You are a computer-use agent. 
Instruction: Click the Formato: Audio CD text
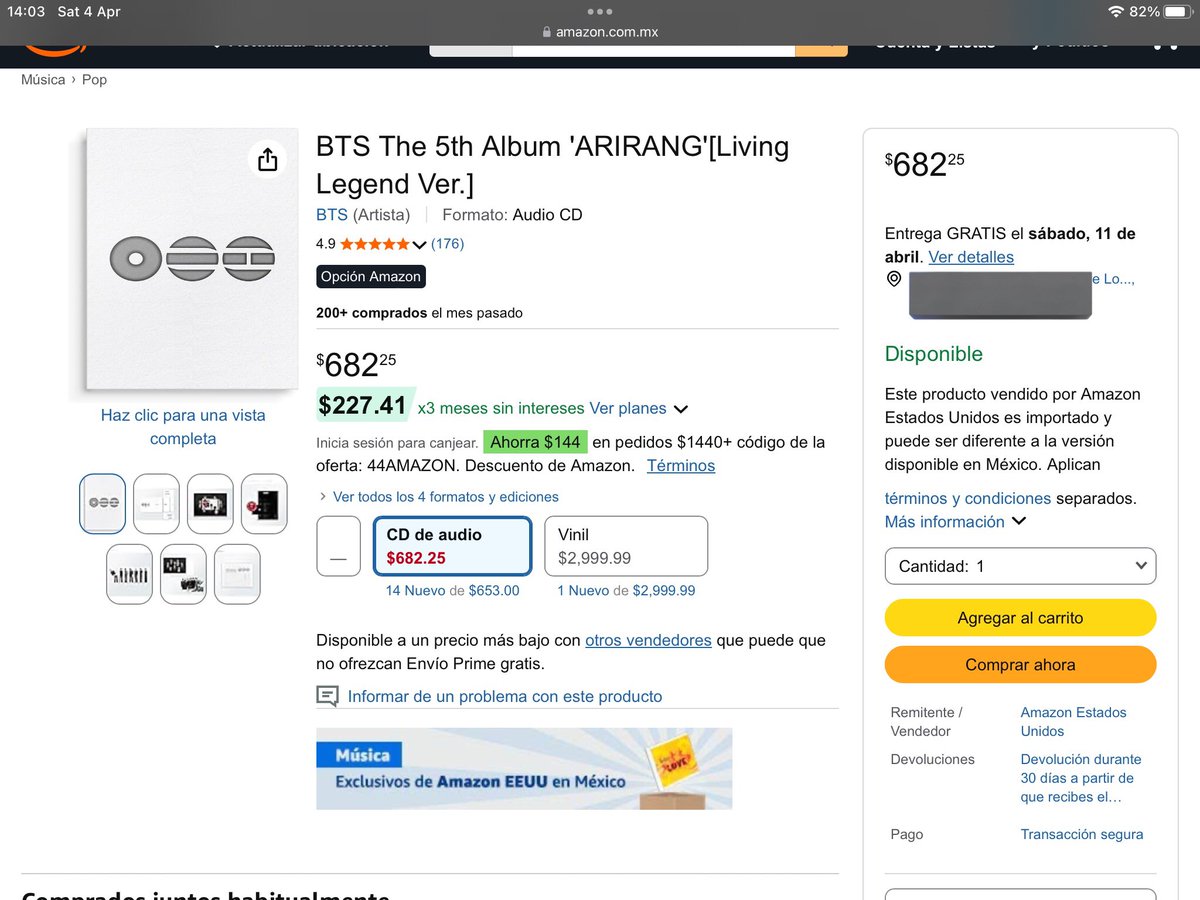click(x=512, y=215)
